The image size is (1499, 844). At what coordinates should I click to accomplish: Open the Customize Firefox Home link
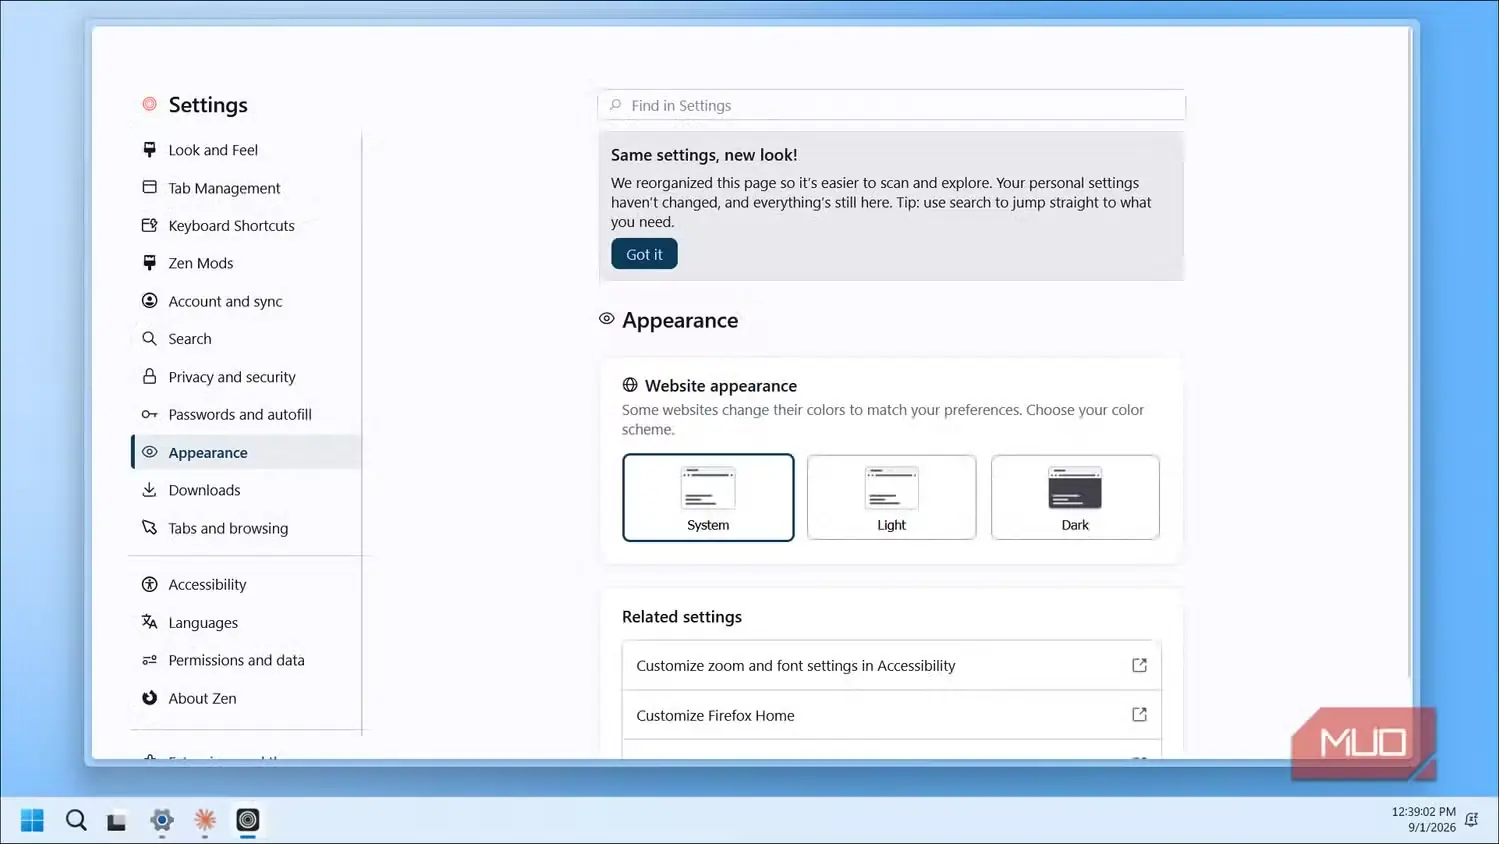click(891, 715)
